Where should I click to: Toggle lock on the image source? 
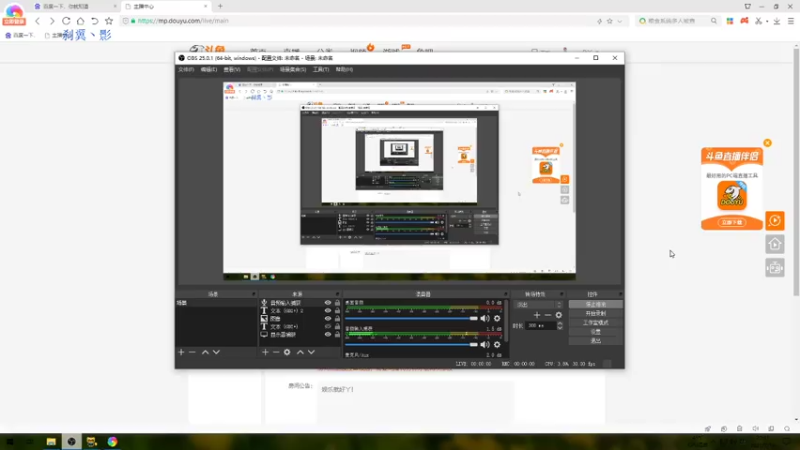coord(337,318)
